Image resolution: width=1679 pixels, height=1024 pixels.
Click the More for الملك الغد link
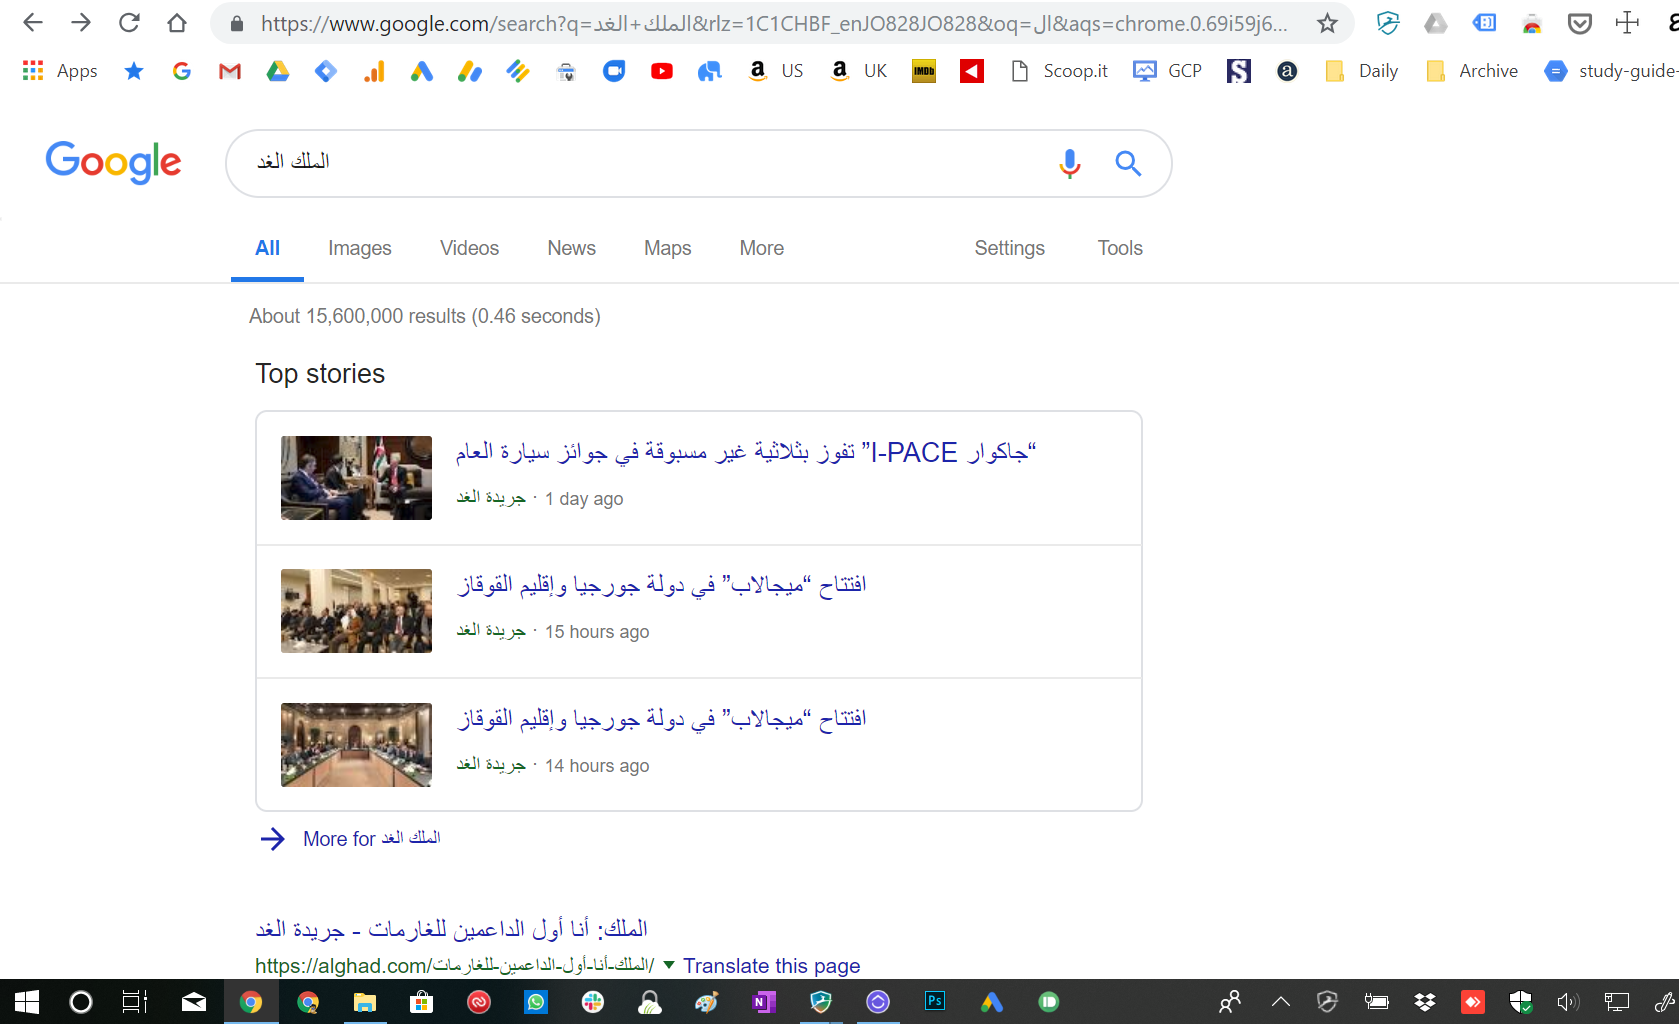pyautogui.click(x=371, y=838)
